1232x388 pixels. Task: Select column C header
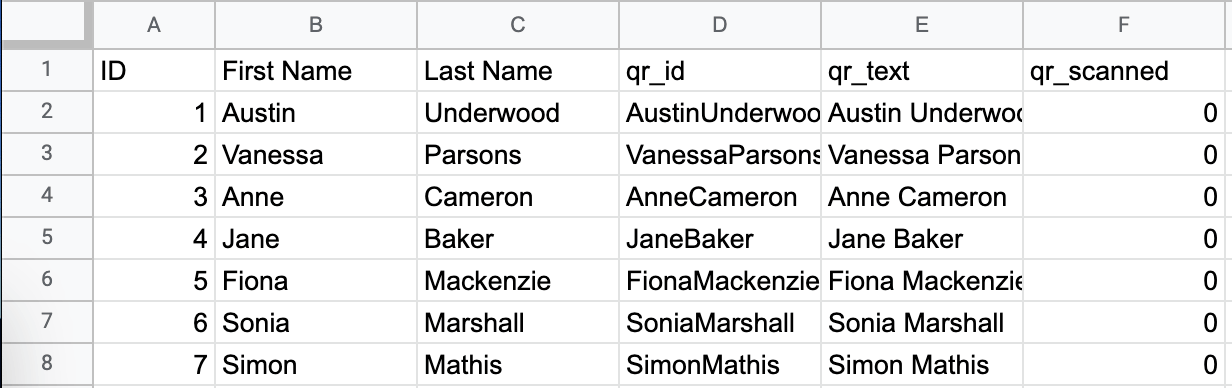pos(517,26)
